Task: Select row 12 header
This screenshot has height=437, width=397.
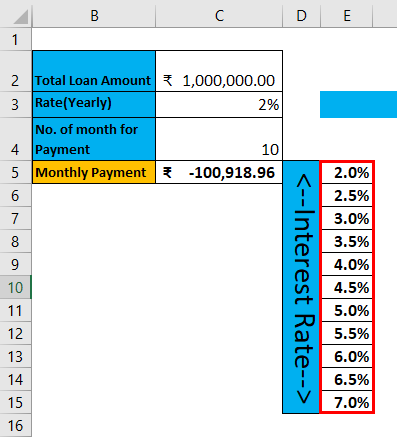Action: tap(15, 333)
